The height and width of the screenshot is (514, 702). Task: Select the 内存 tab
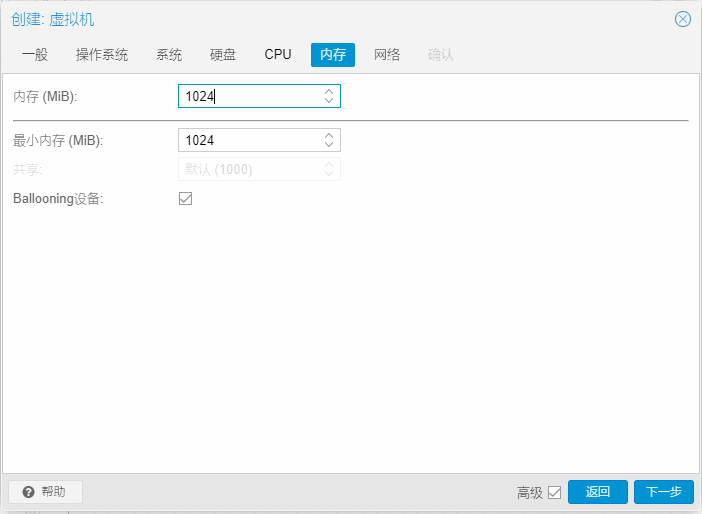tap(333, 55)
